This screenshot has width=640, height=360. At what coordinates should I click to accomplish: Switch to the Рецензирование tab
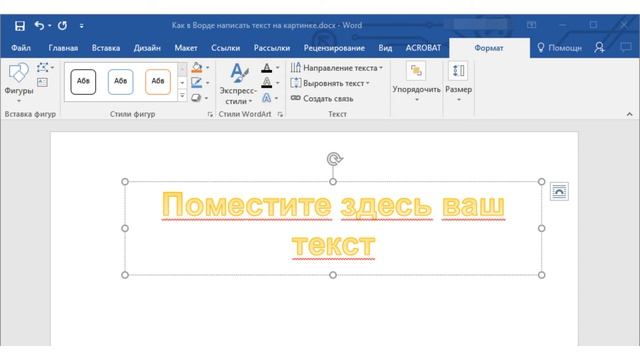[x=334, y=48]
